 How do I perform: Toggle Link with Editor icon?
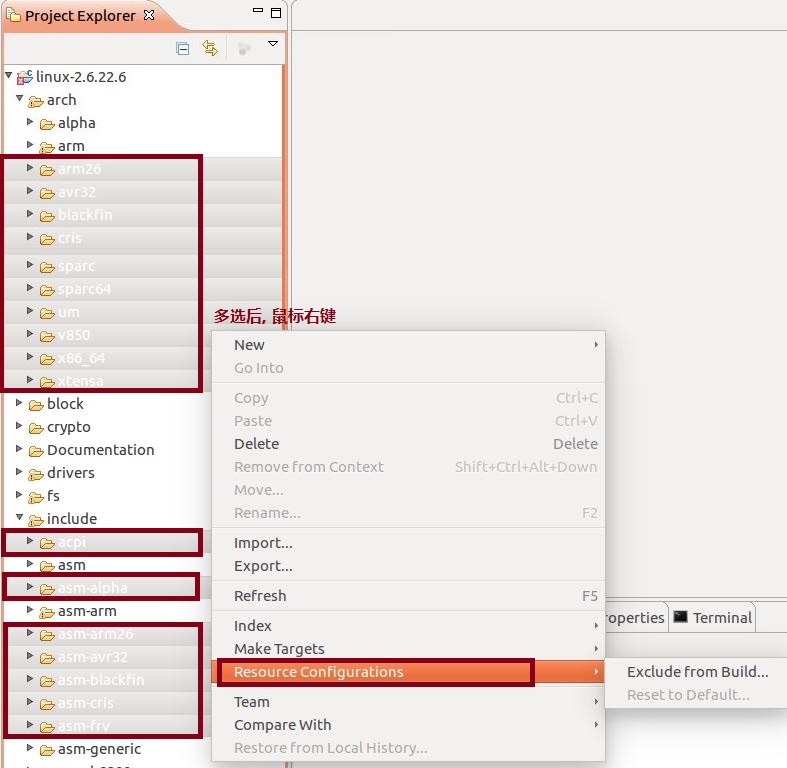[210, 47]
